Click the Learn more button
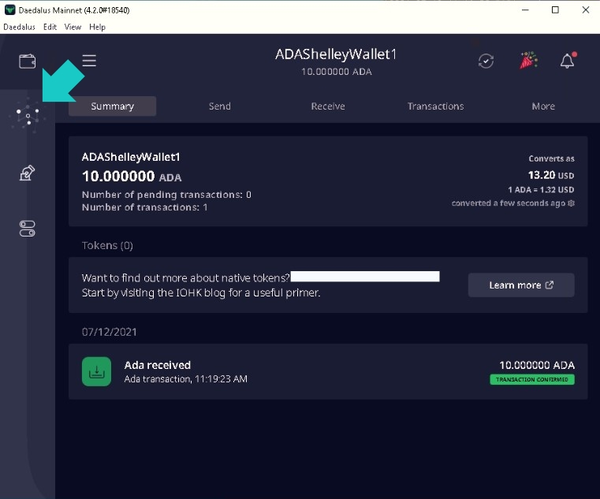This screenshot has width=600, height=499. [x=521, y=285]
